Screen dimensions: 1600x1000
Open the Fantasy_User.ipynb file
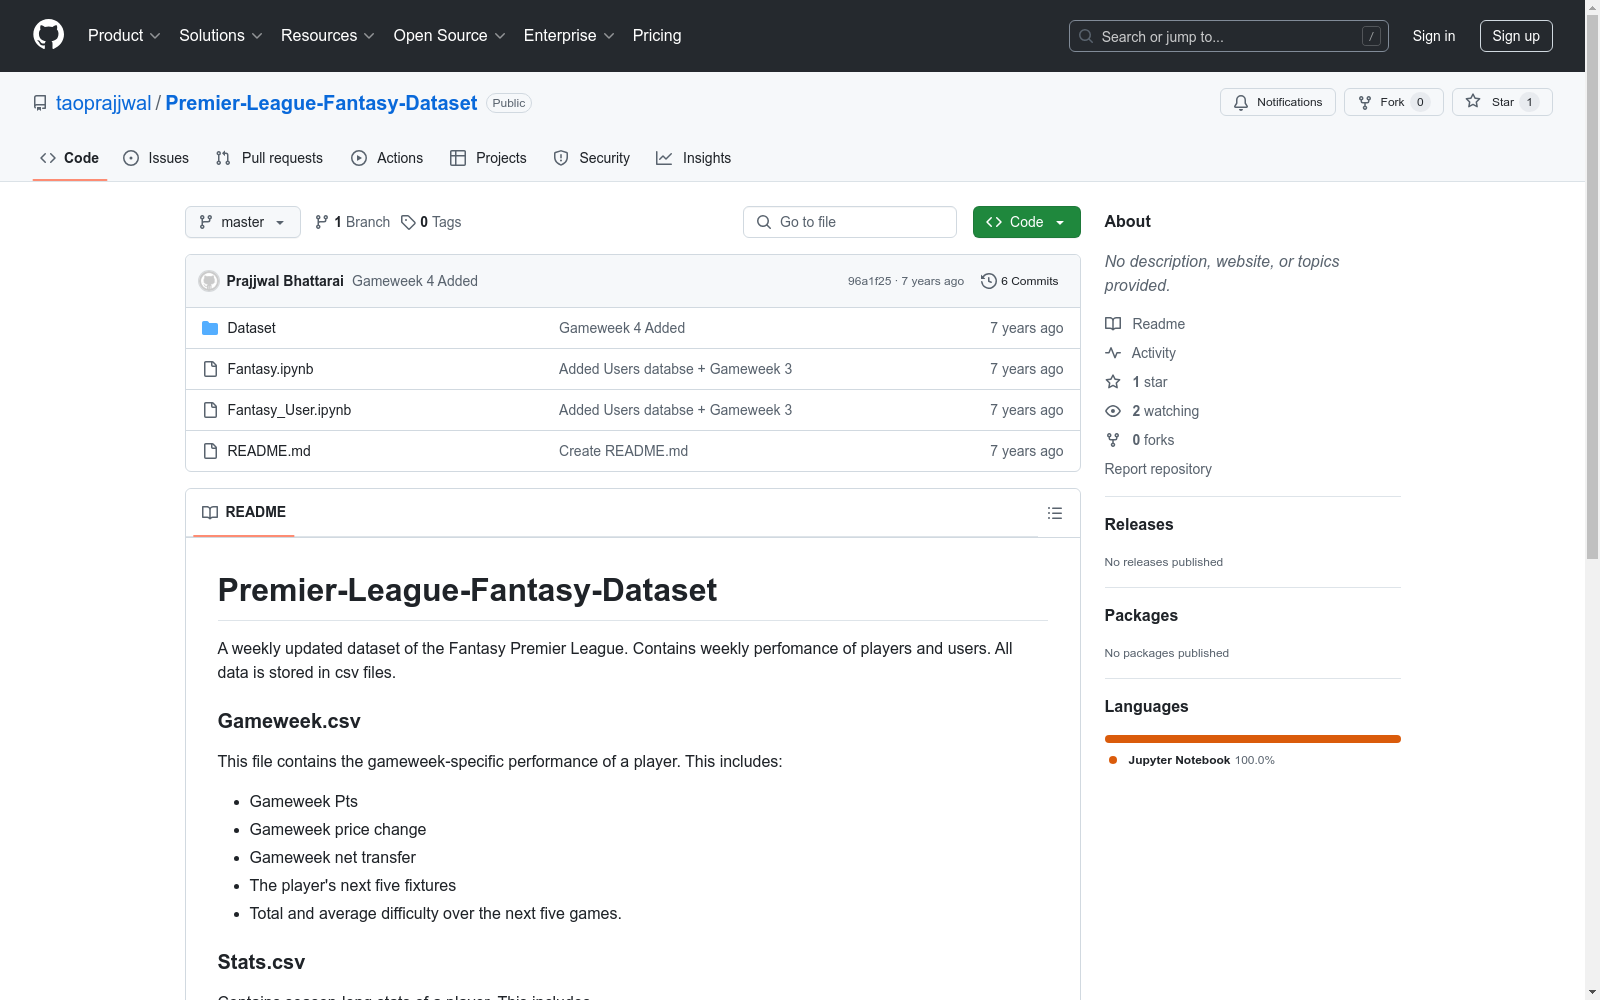(289, 410)
